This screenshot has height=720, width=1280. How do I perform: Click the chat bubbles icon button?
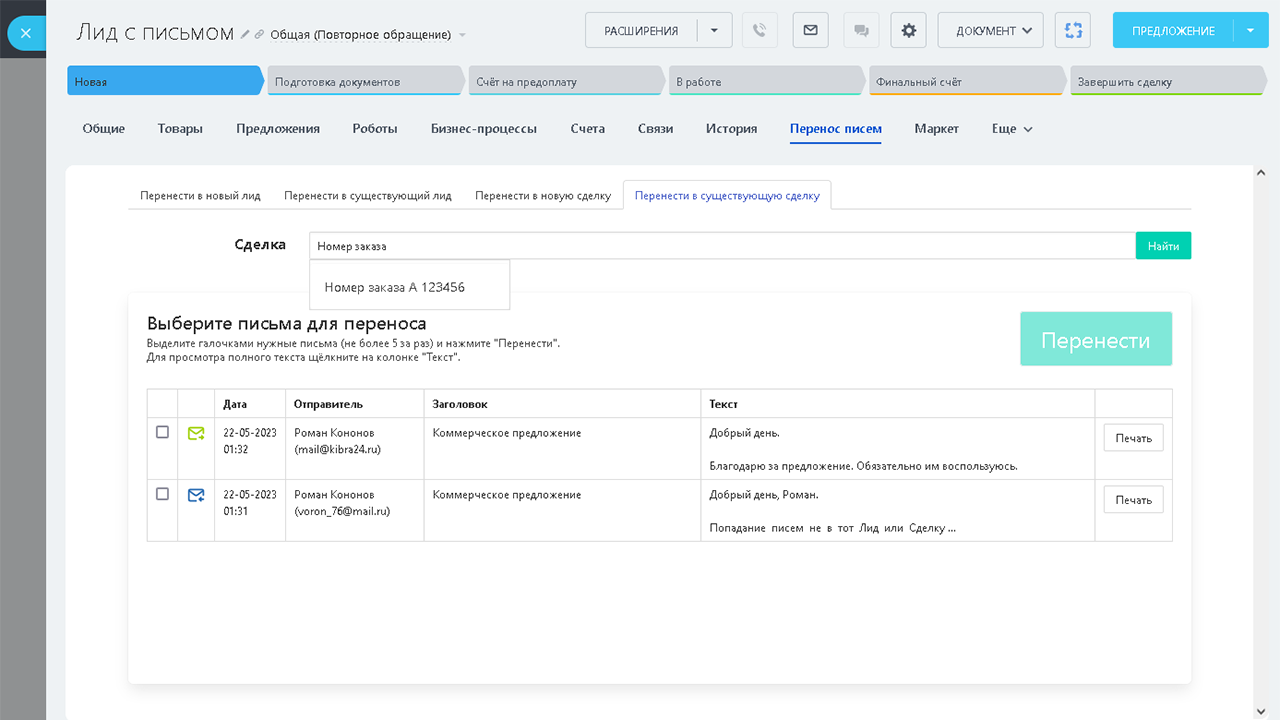(861, 31)
